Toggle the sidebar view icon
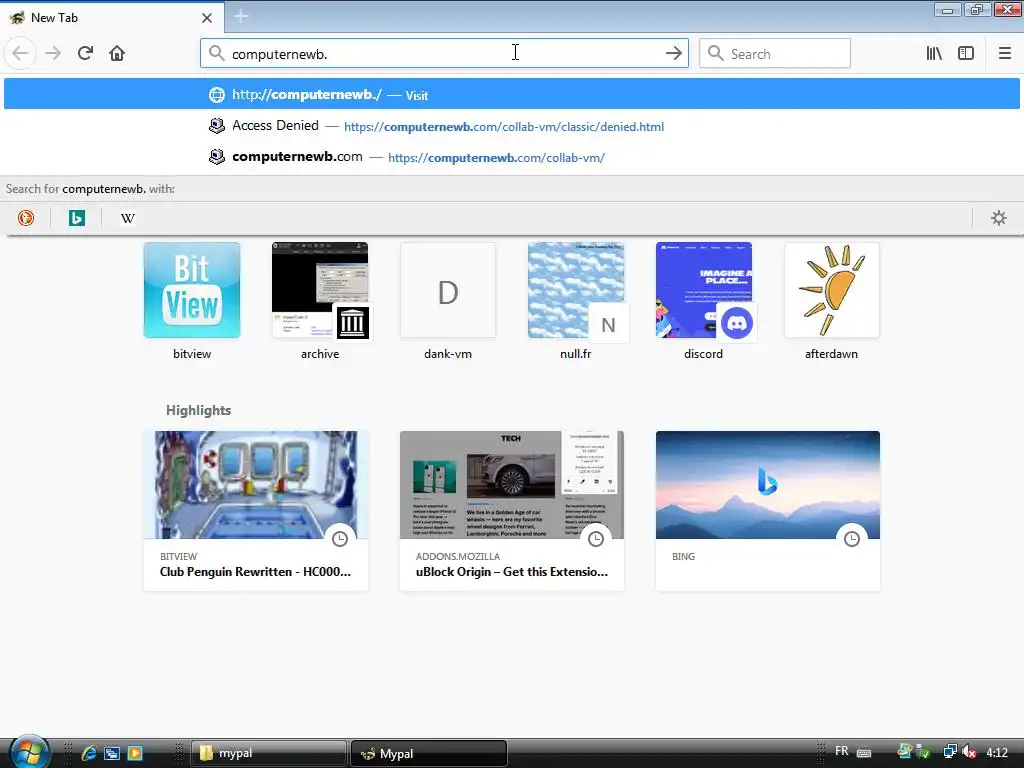This screenshot has height=768, width=1024. coord(966,54)
